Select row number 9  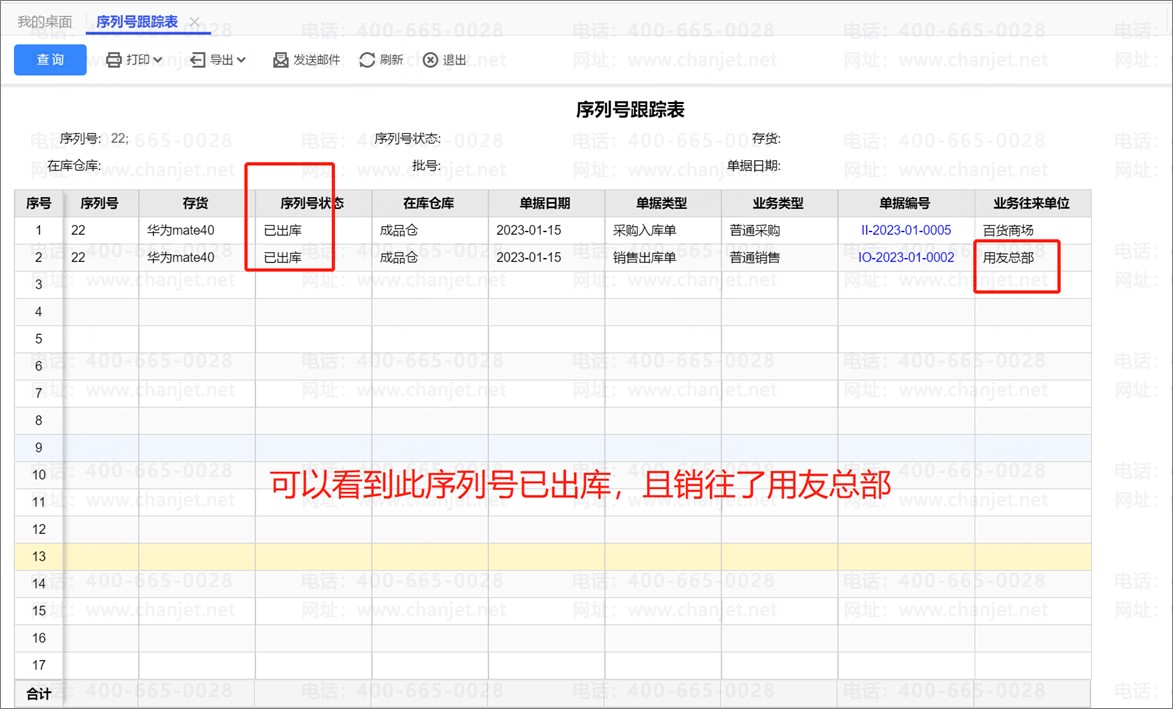pyautogui.click(x=39, y=447)
